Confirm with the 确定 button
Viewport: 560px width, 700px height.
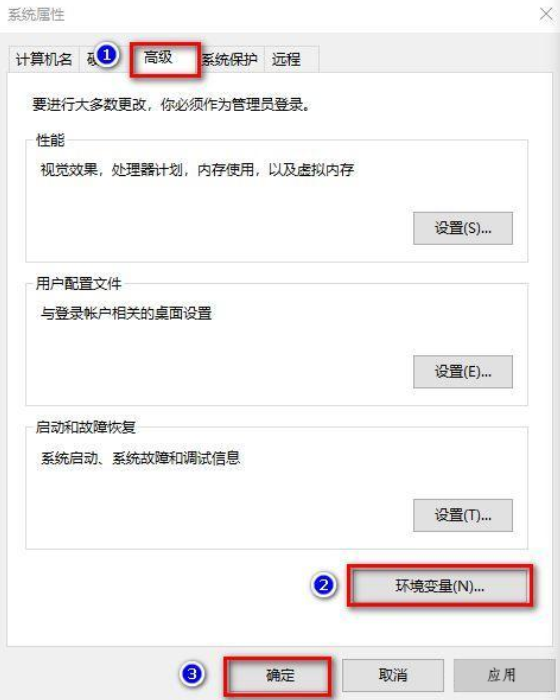click(280, 675)
